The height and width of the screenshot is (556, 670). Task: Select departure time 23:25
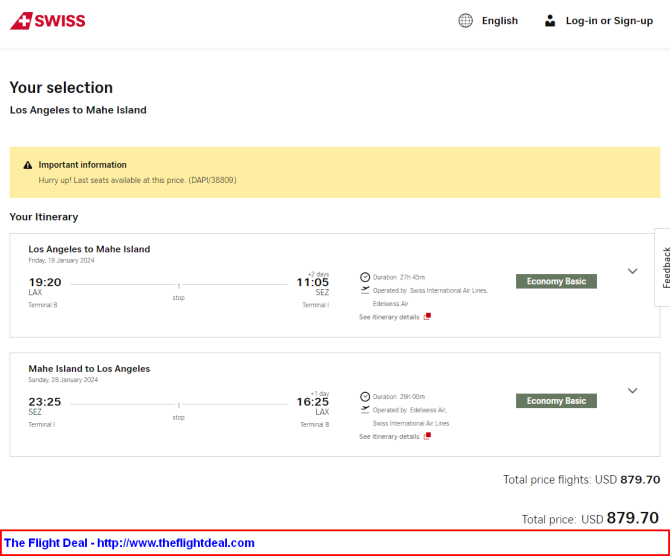click(45, 402)
